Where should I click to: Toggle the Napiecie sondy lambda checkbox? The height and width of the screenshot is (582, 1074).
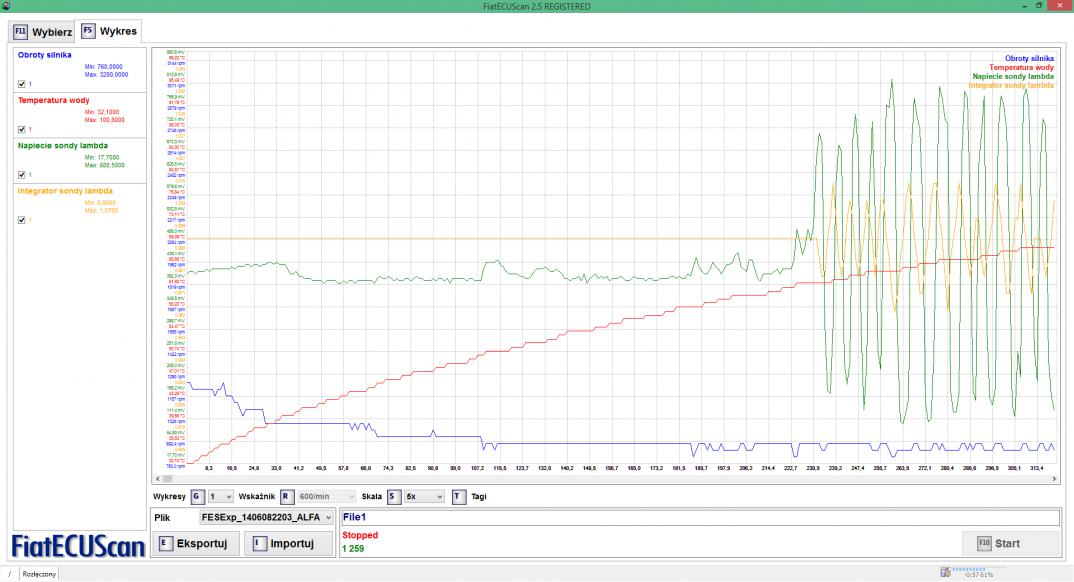[23, 175]
